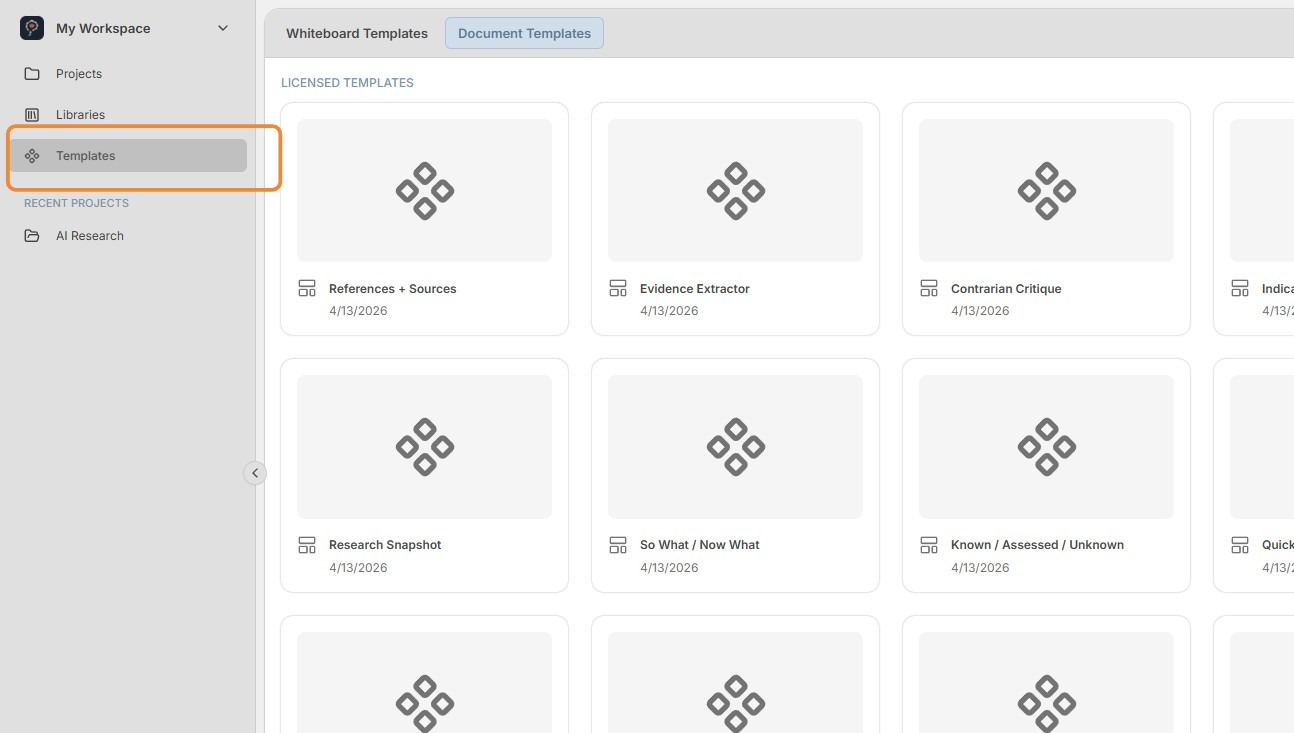Click the layout icon beside Research Snapshot
The image size is (1294, 733).
(x=307, y=545)
